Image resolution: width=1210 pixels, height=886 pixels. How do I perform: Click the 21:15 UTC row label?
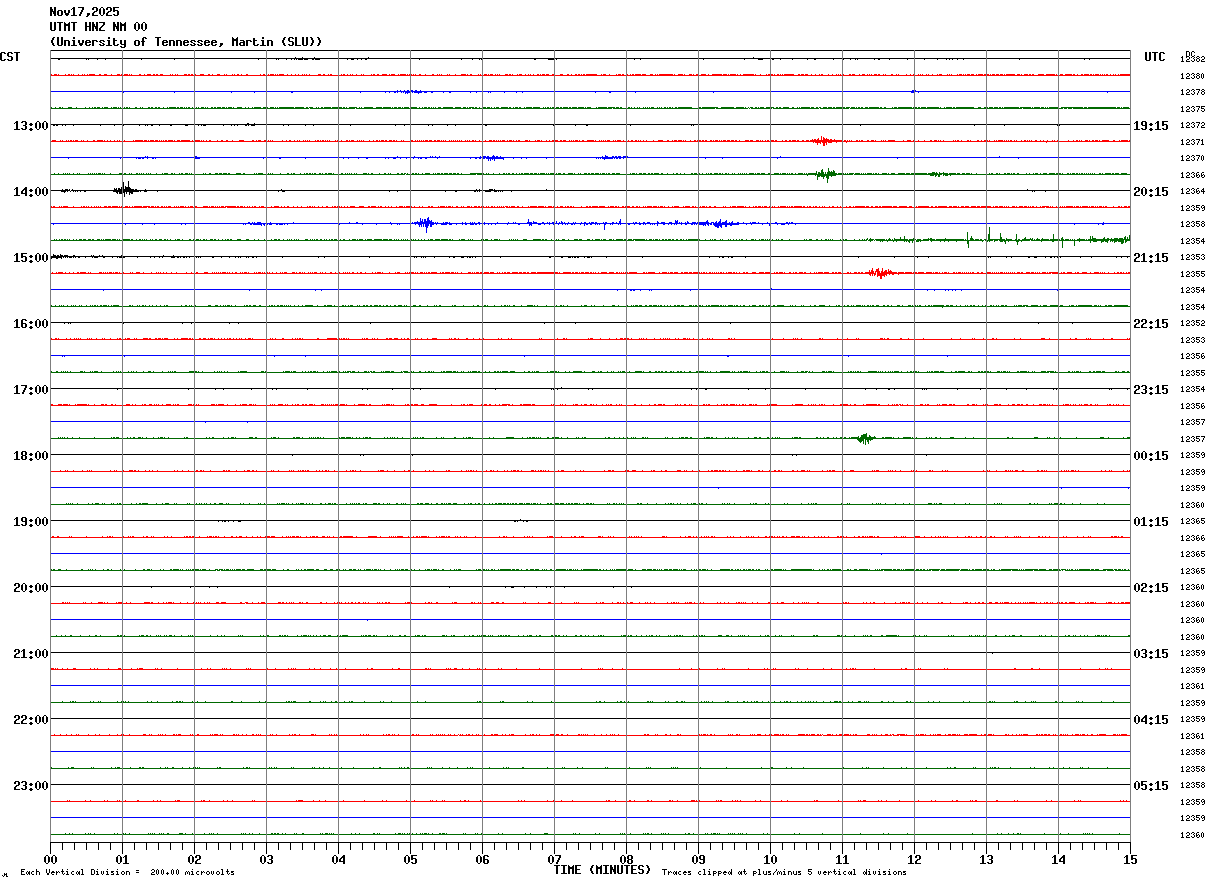[1150, 258]
